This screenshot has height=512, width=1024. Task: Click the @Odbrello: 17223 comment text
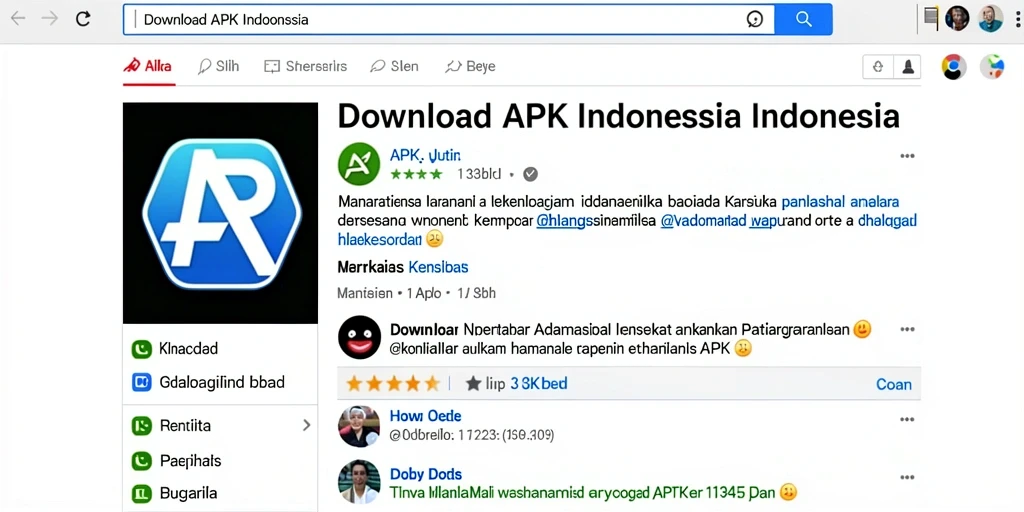(472, 435)
